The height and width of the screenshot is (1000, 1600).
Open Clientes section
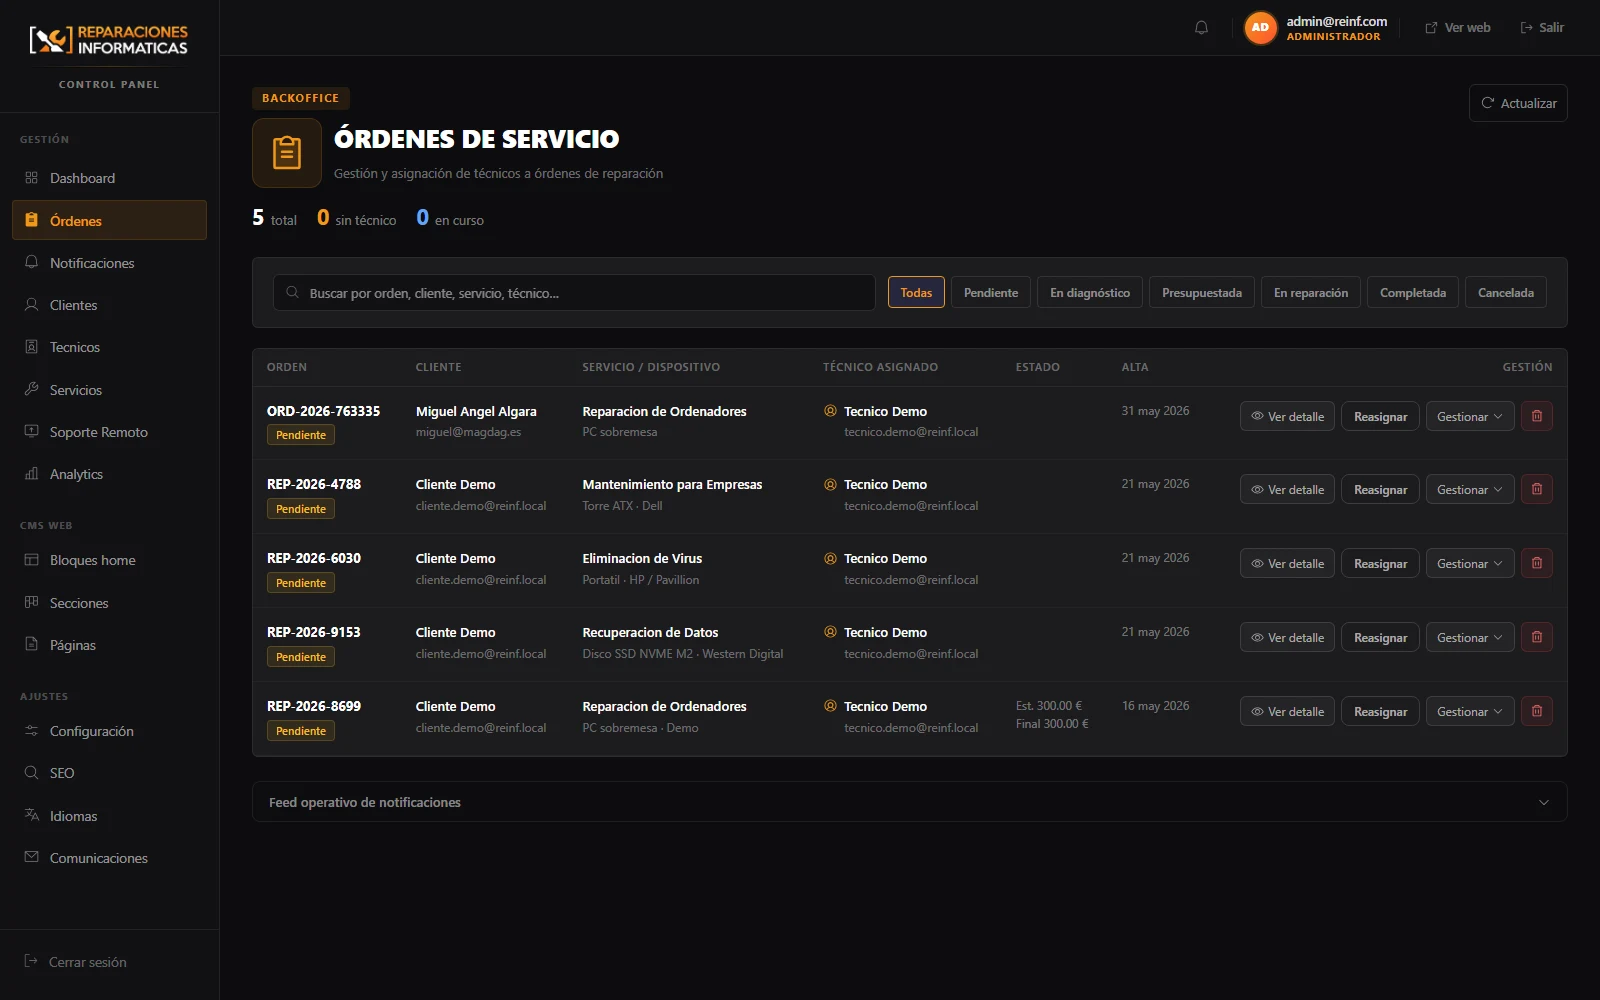(109, 305)
